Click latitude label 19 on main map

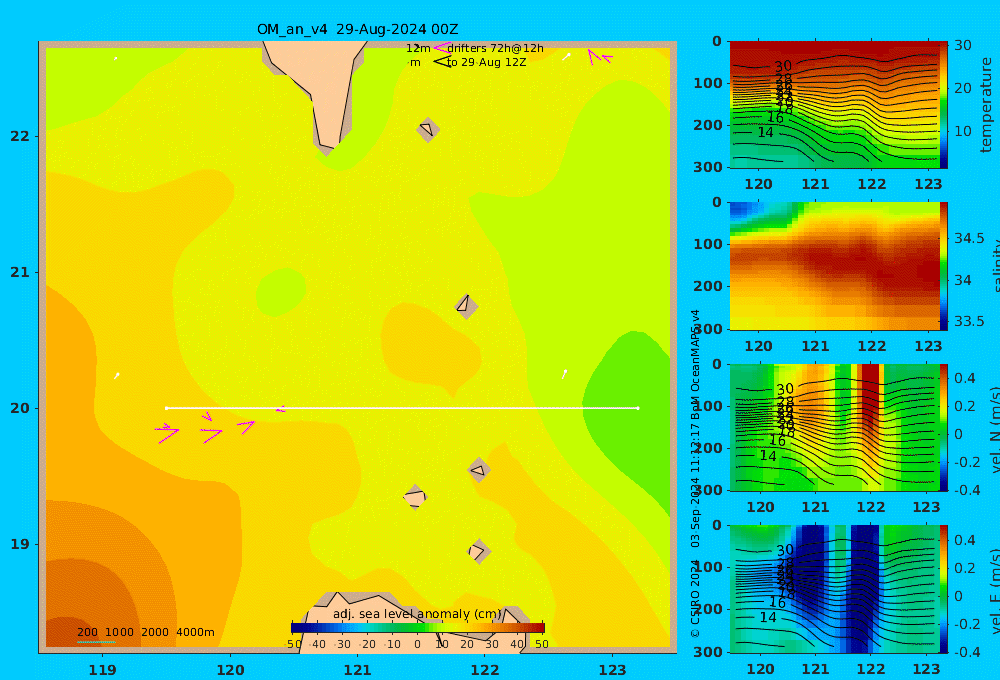click(x=20, y=544)
